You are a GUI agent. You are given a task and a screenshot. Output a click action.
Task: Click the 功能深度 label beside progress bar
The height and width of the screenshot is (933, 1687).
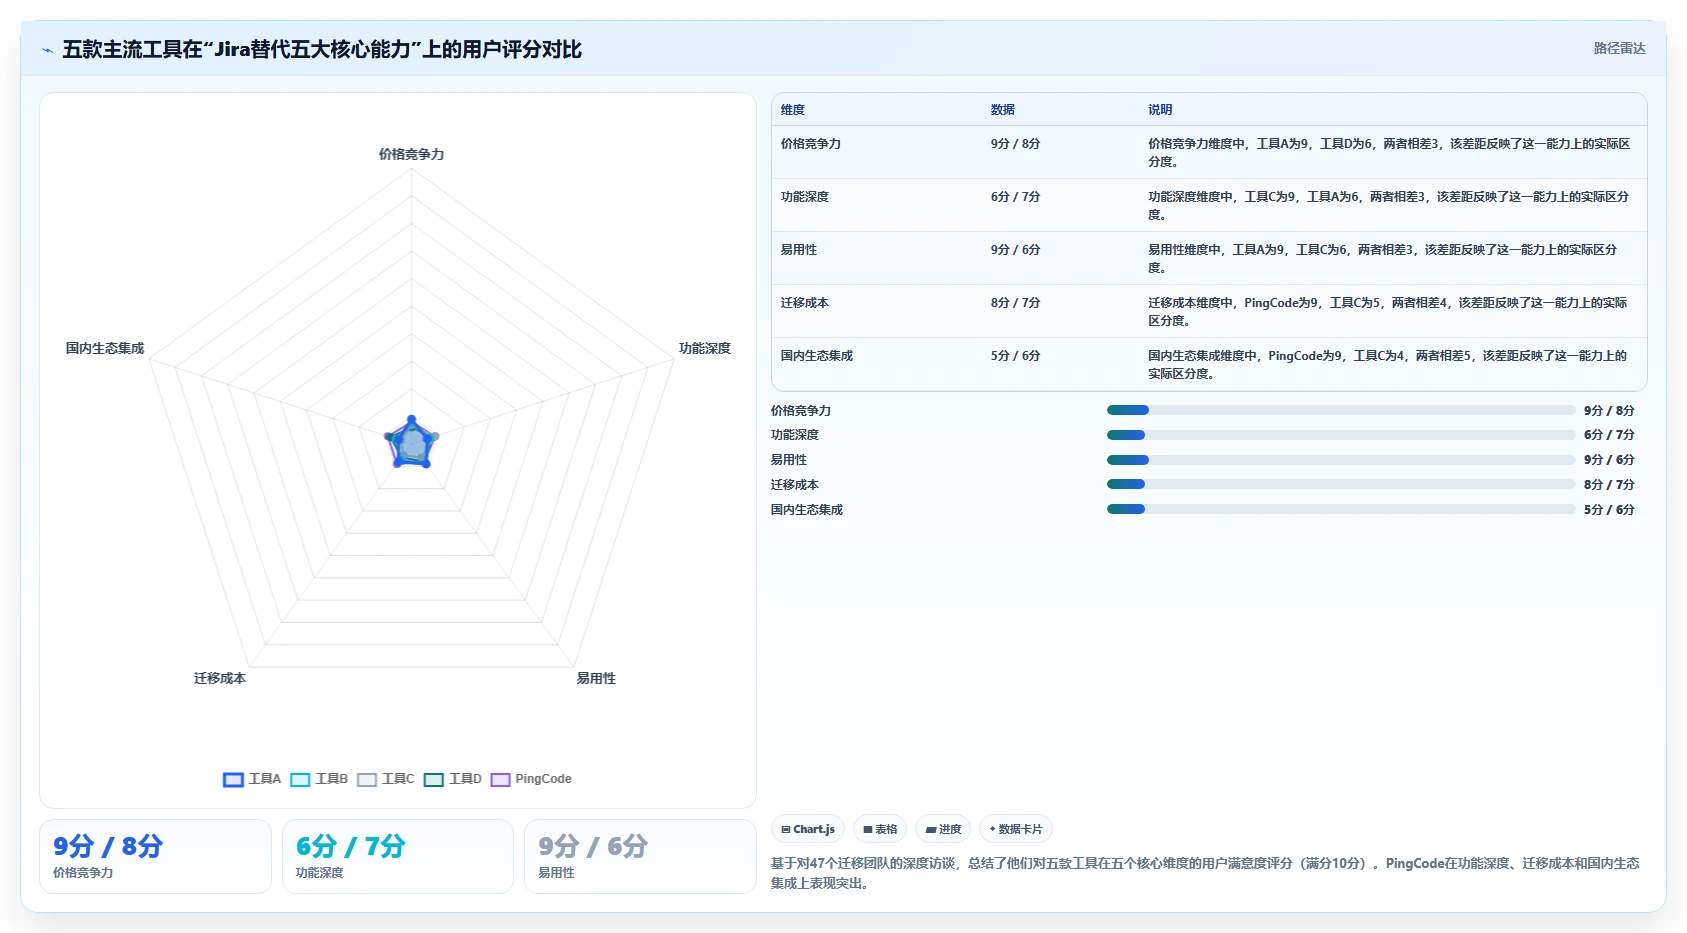point(795,435)
